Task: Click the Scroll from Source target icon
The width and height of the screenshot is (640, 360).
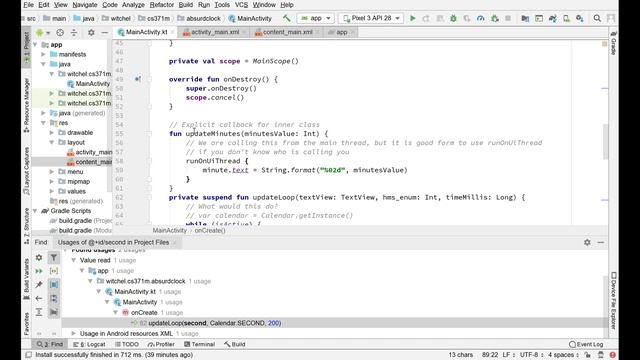Action: click(x=60, y=33)
